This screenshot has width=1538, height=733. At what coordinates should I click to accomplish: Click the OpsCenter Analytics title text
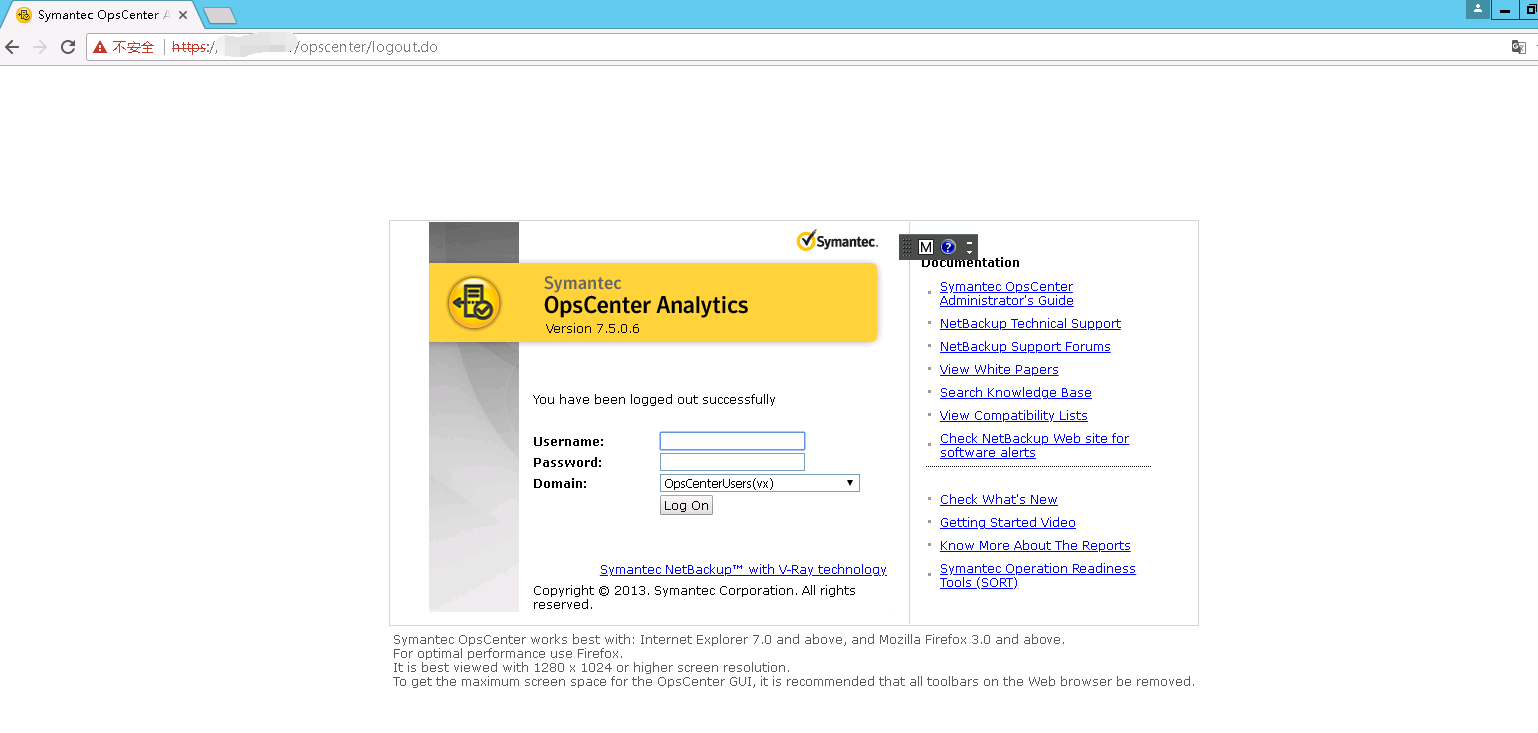click(x=646, y=305)
